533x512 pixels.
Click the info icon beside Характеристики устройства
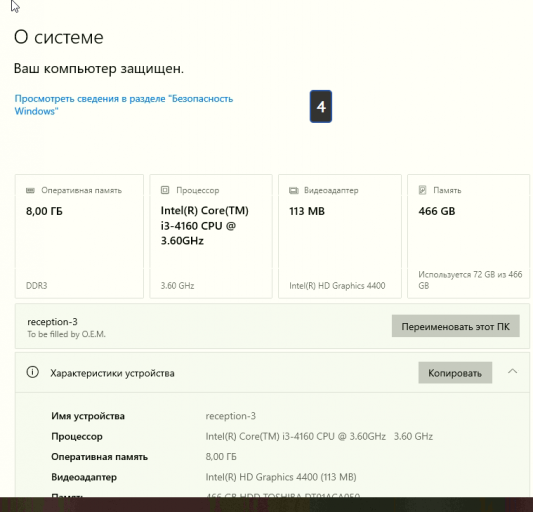[x=33, y=372]
